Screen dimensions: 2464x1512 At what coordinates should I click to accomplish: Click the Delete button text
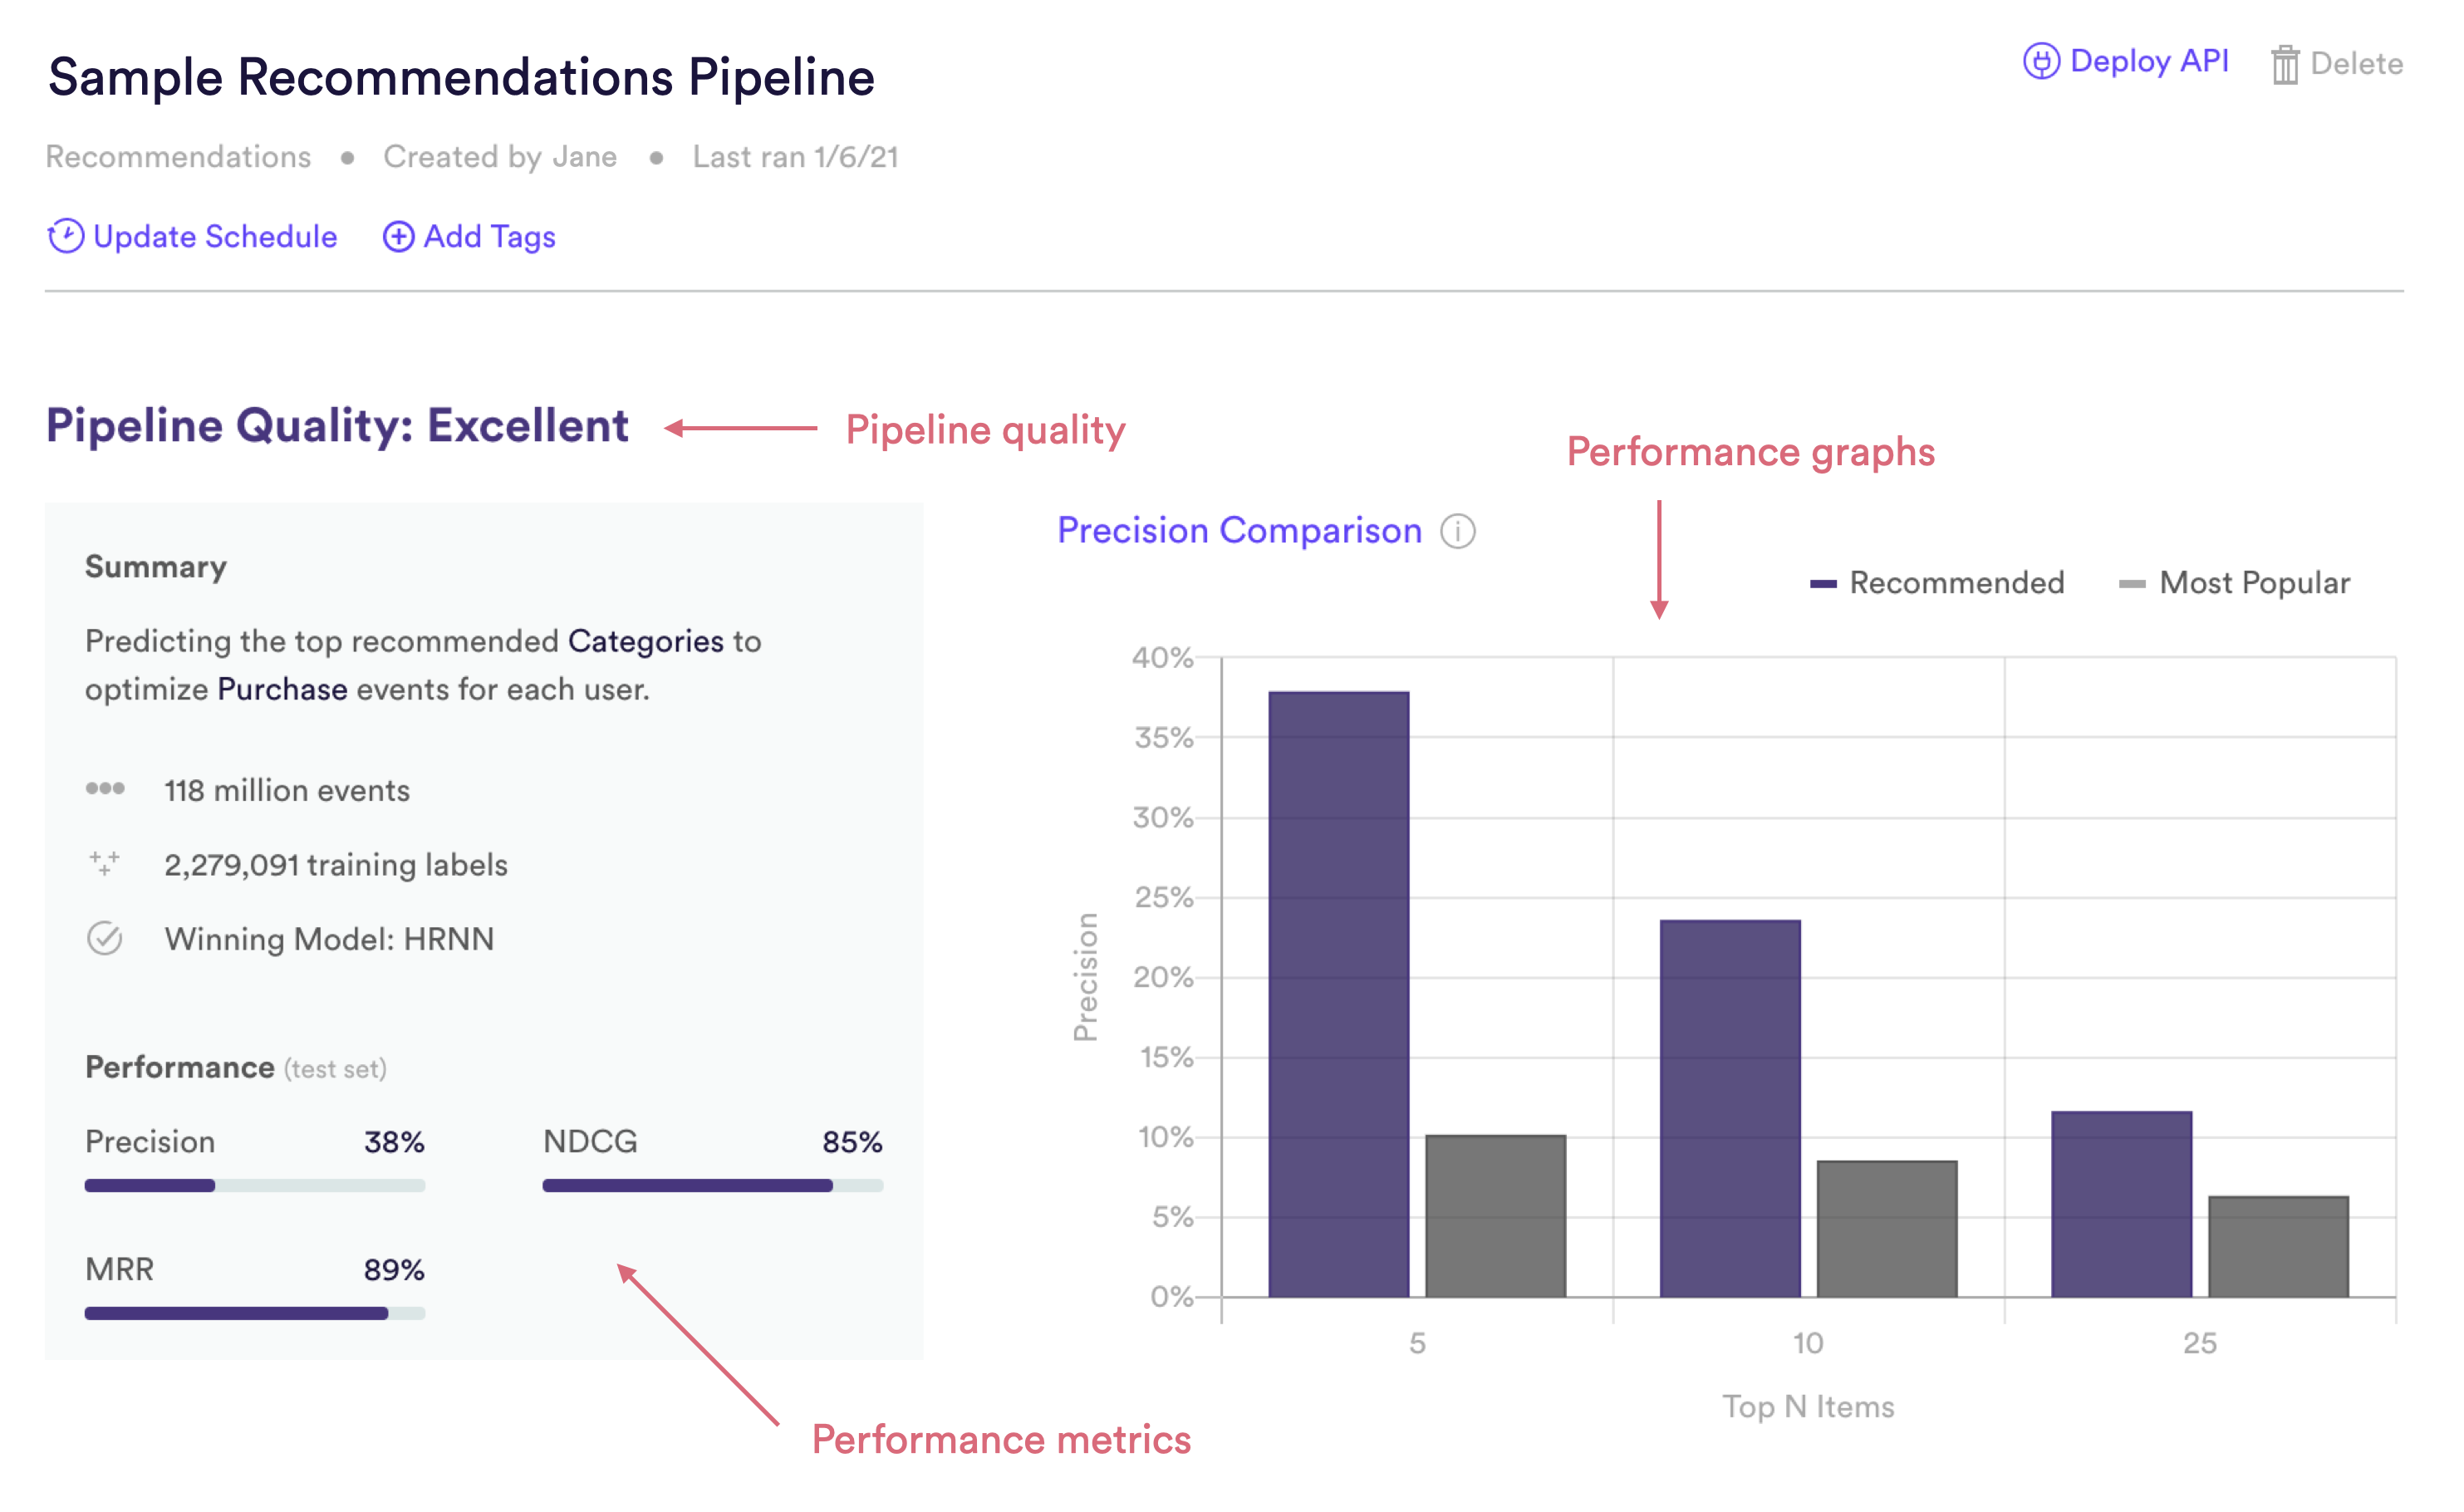(x=2356, y=65)
